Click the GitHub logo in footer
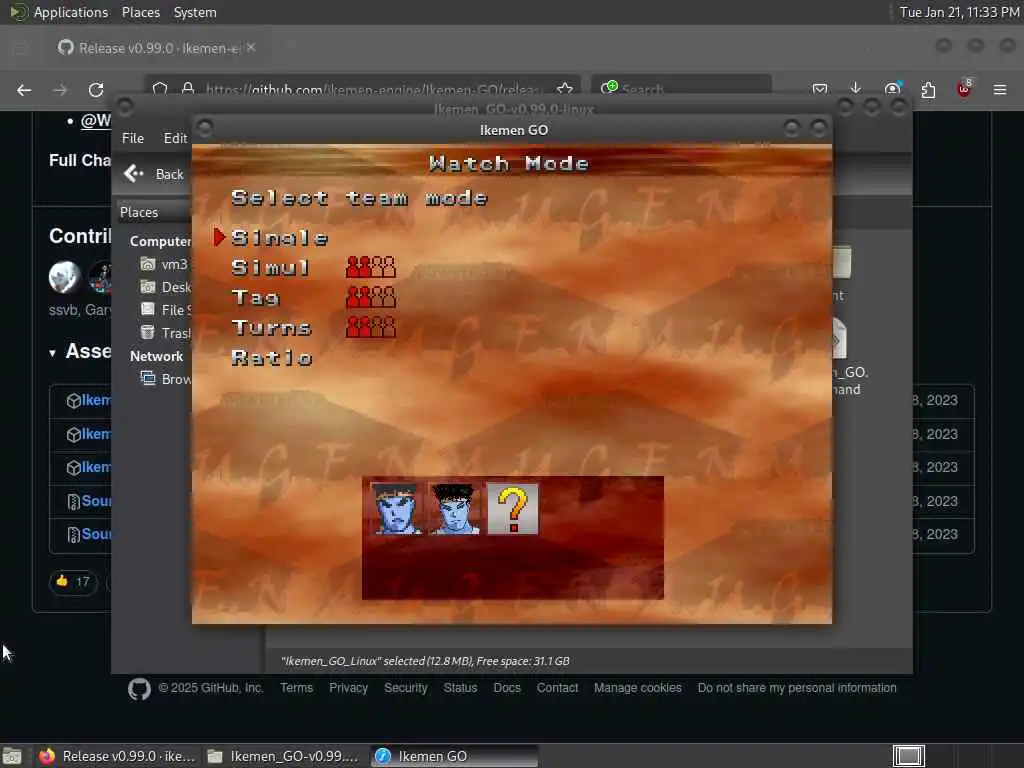The width and height of the screenshot is (1024, 768). coord(139,689)
